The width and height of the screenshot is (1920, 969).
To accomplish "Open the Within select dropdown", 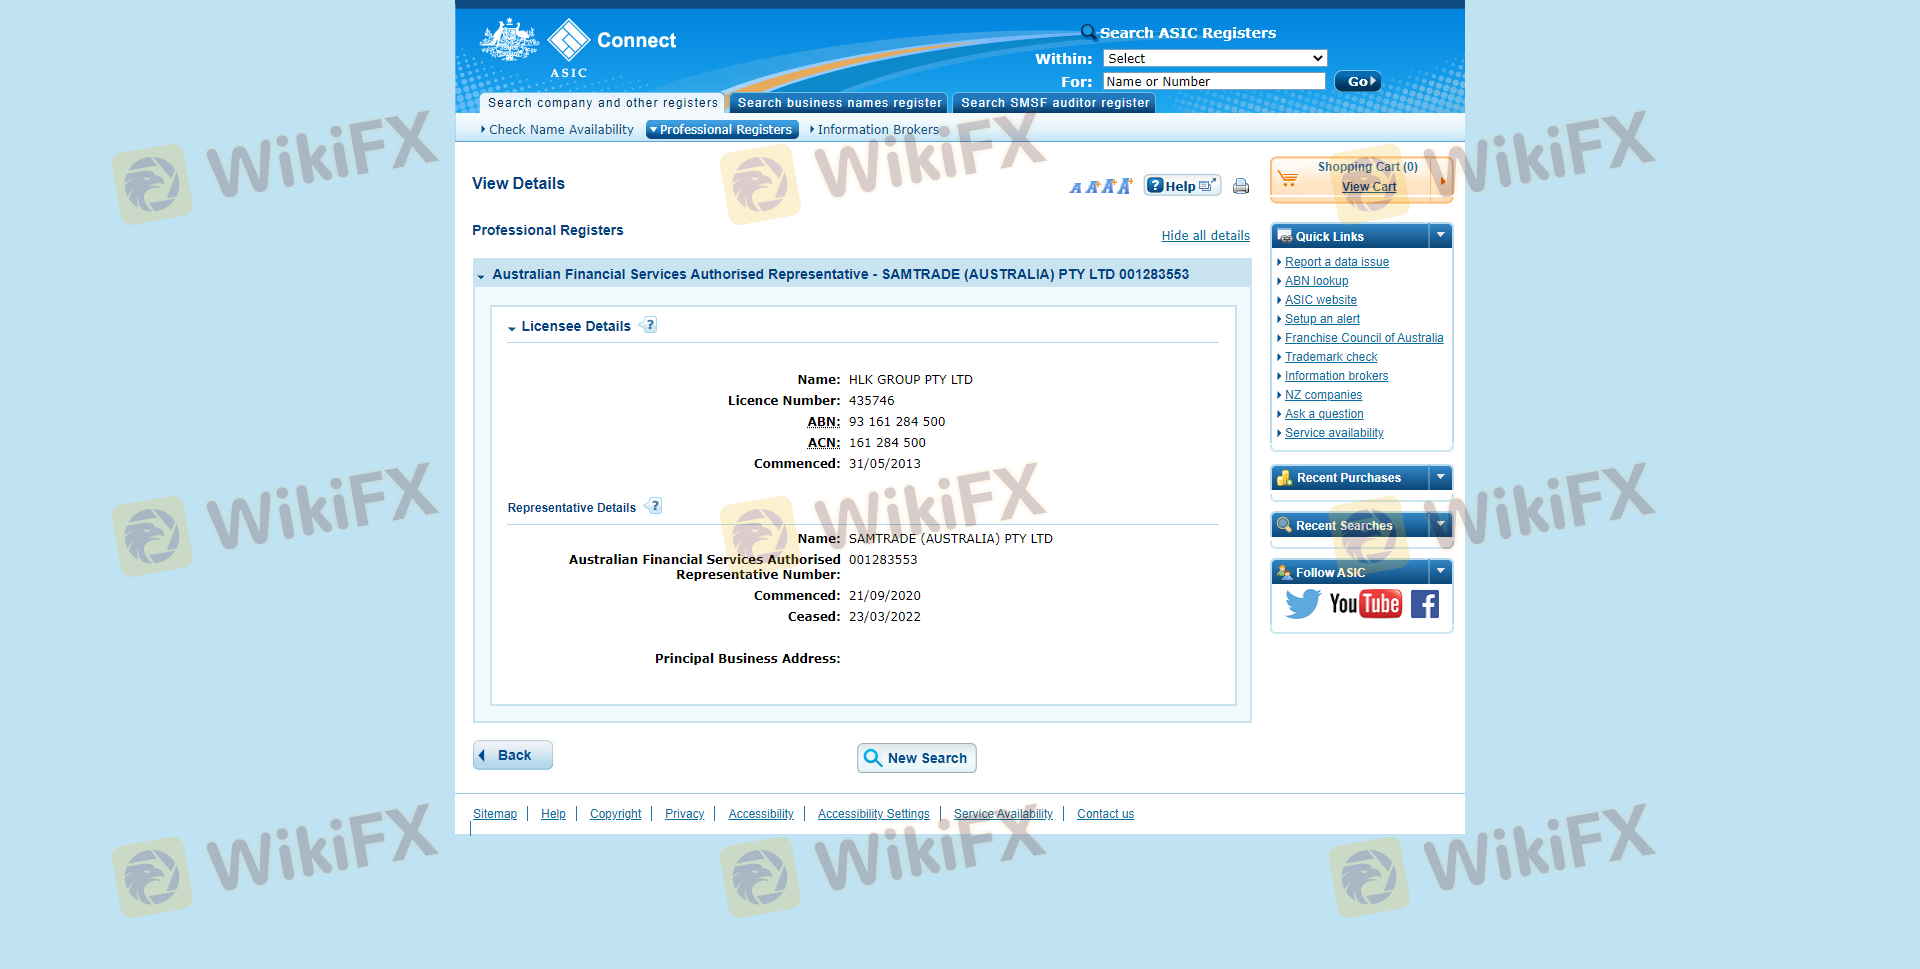I will pyautogui.click(x=1215, y=59).
